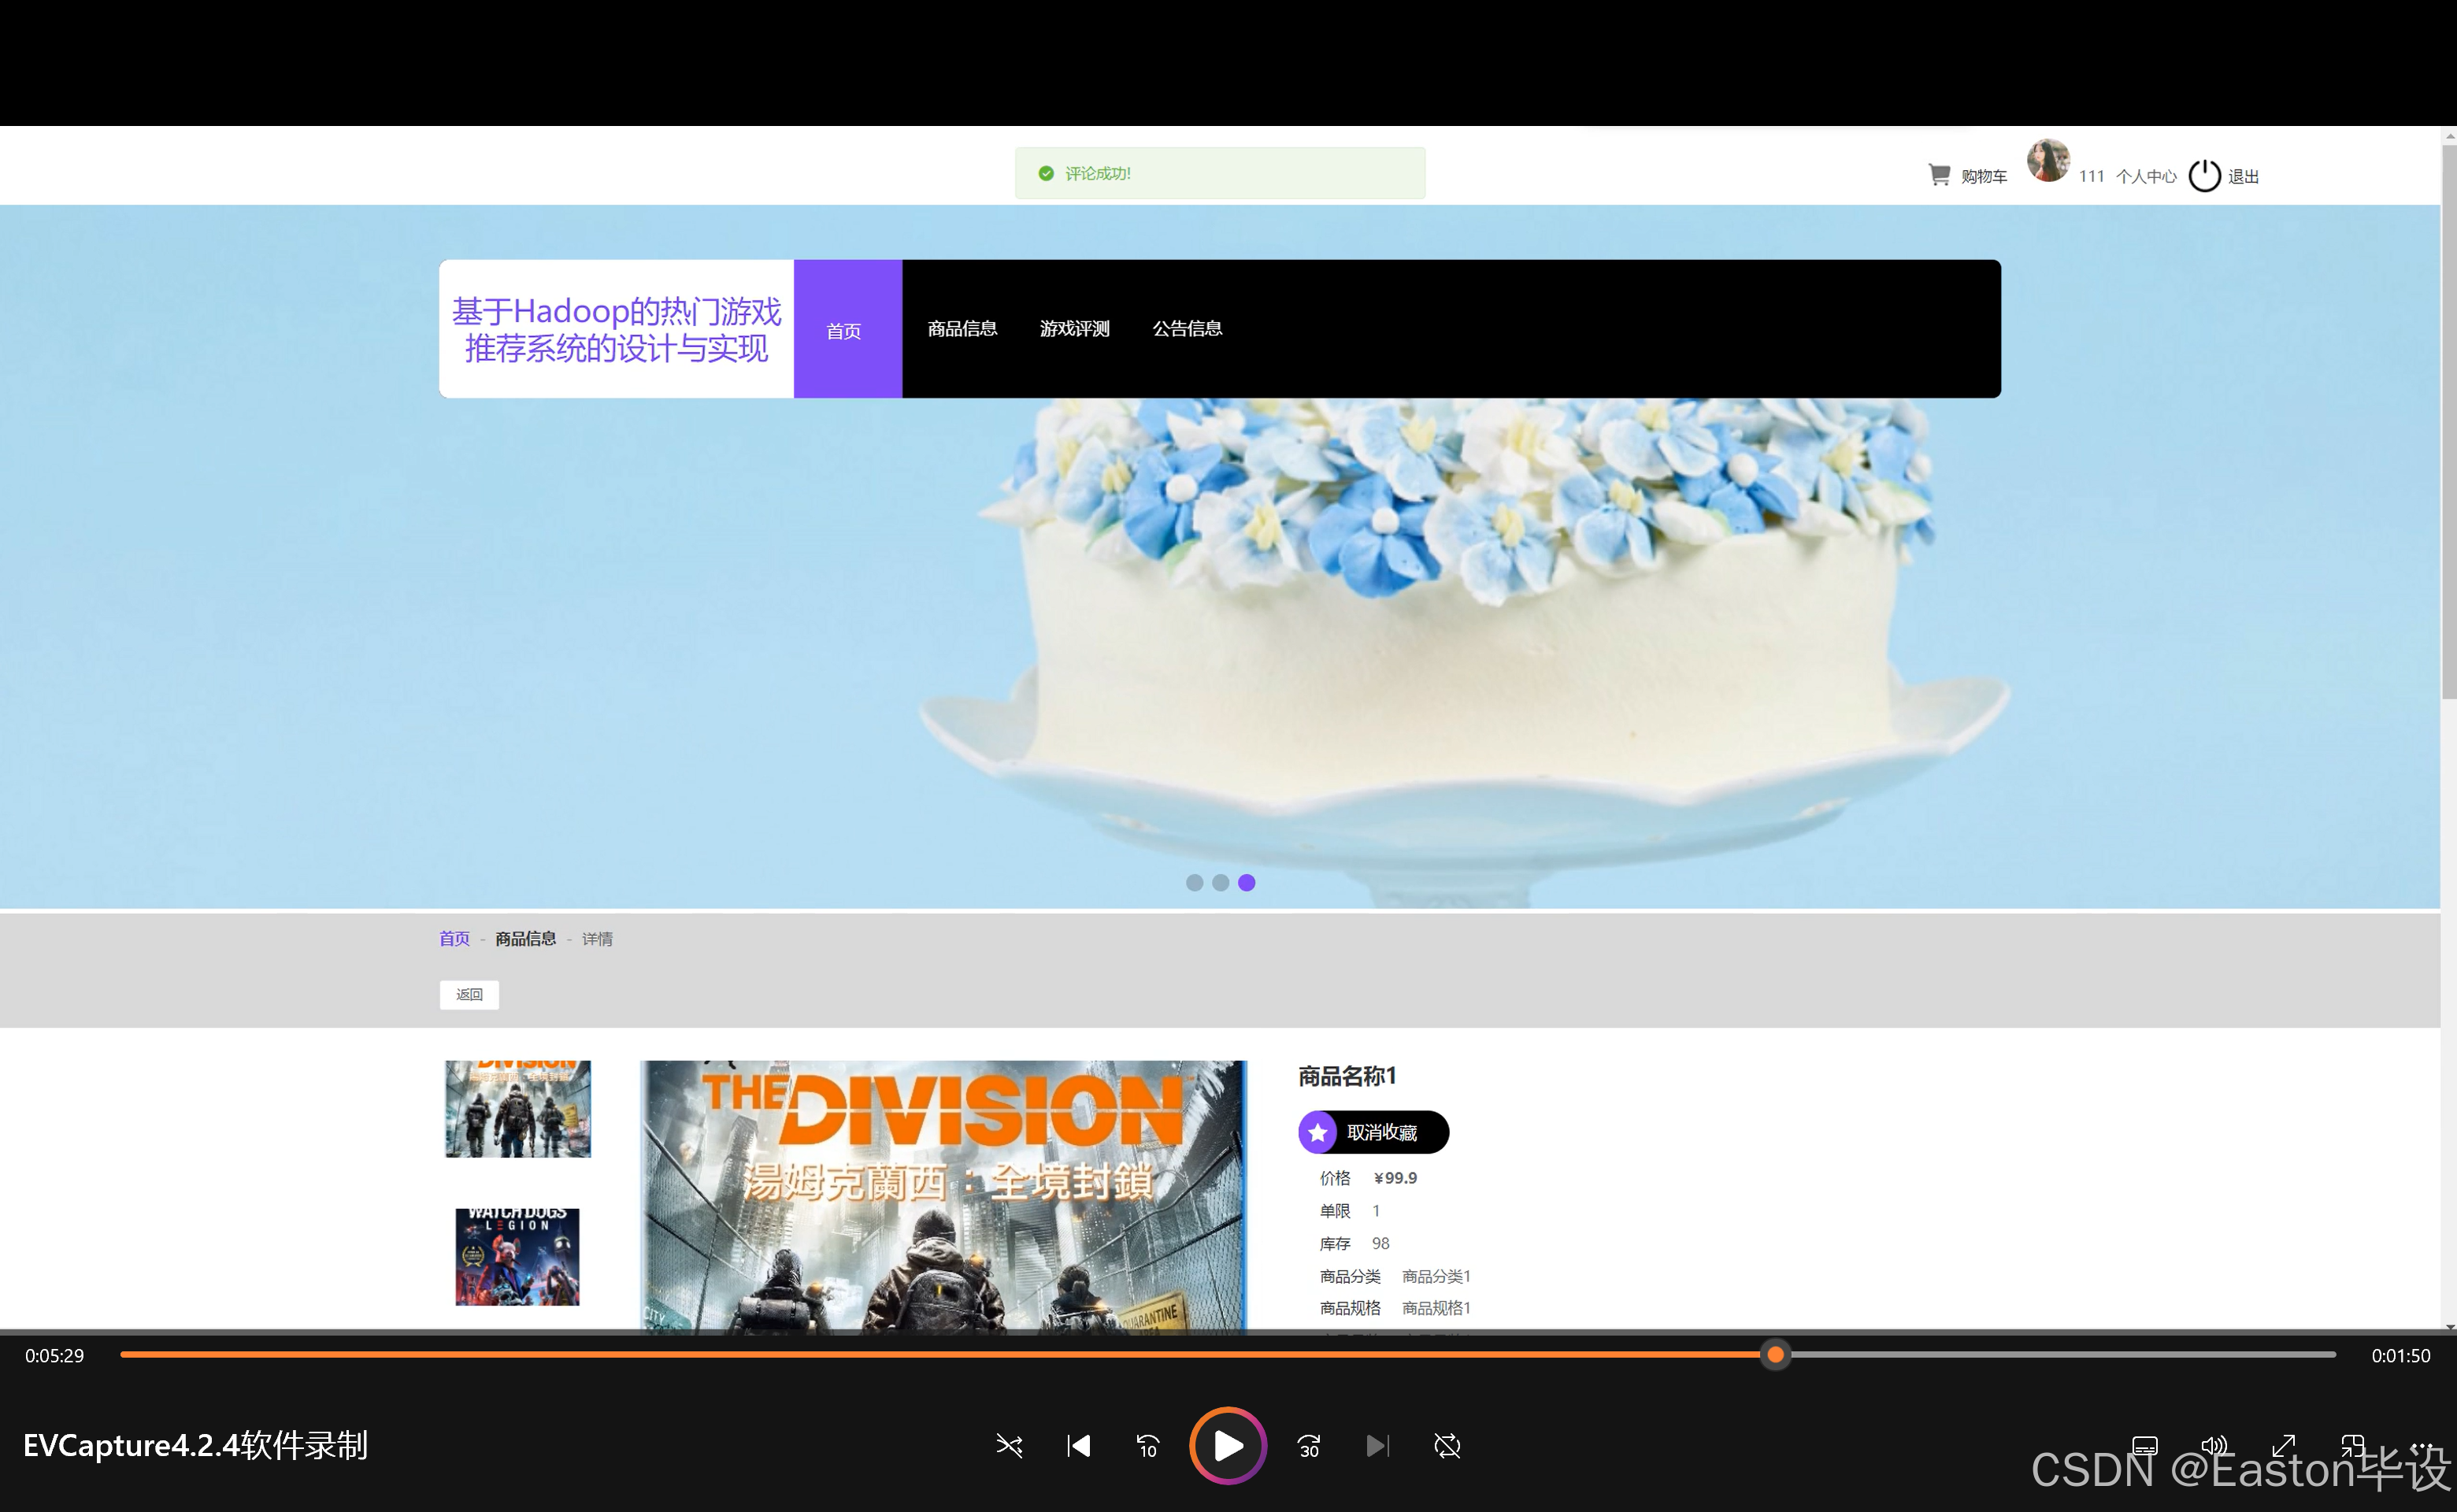
Task: Open the 商品信息 navigation tab
Action: point(962,329)
